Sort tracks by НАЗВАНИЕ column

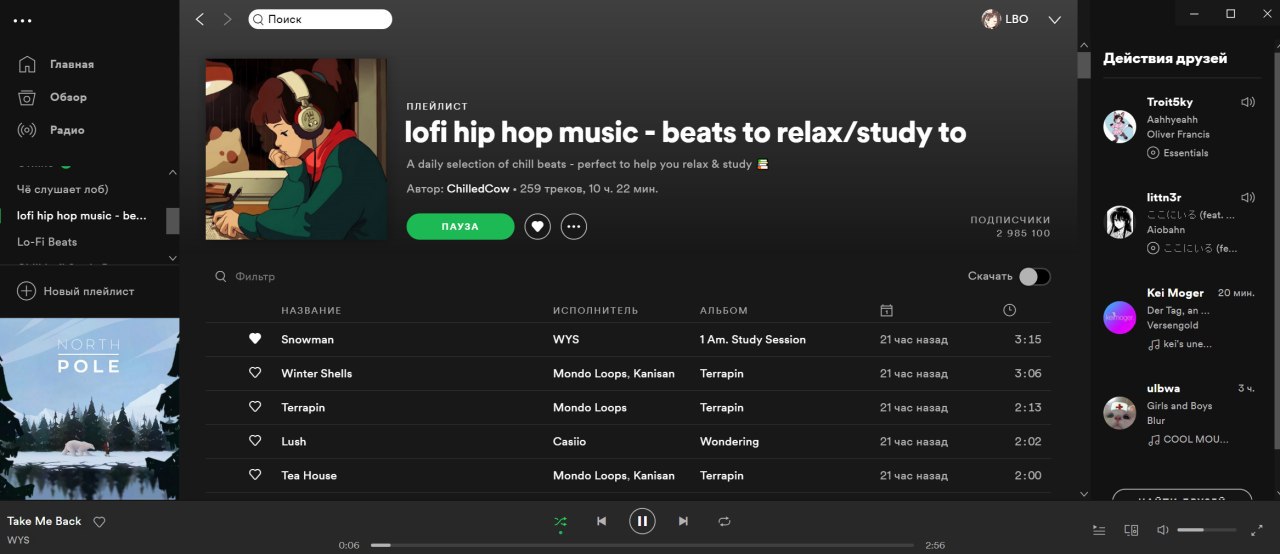click(x=311, y=311)
